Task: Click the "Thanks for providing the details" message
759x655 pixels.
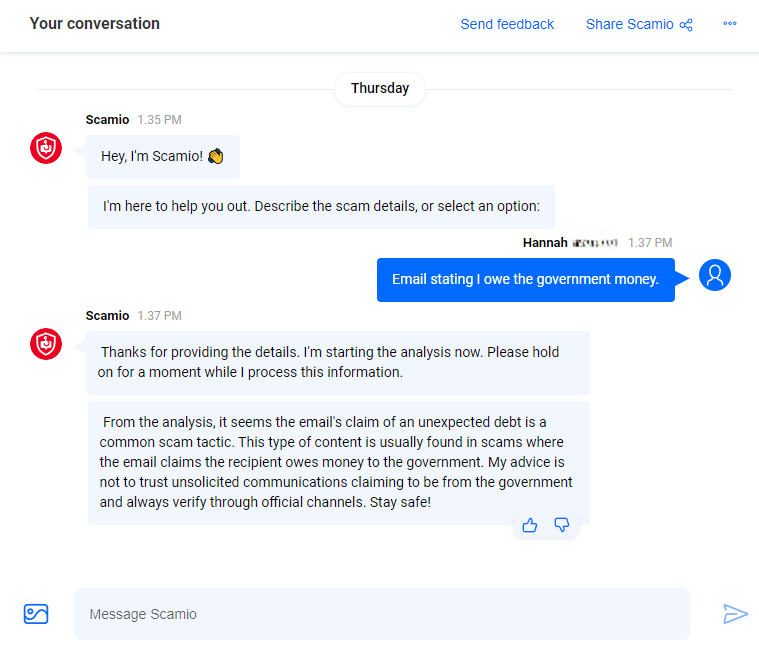Action: (338, 362)
